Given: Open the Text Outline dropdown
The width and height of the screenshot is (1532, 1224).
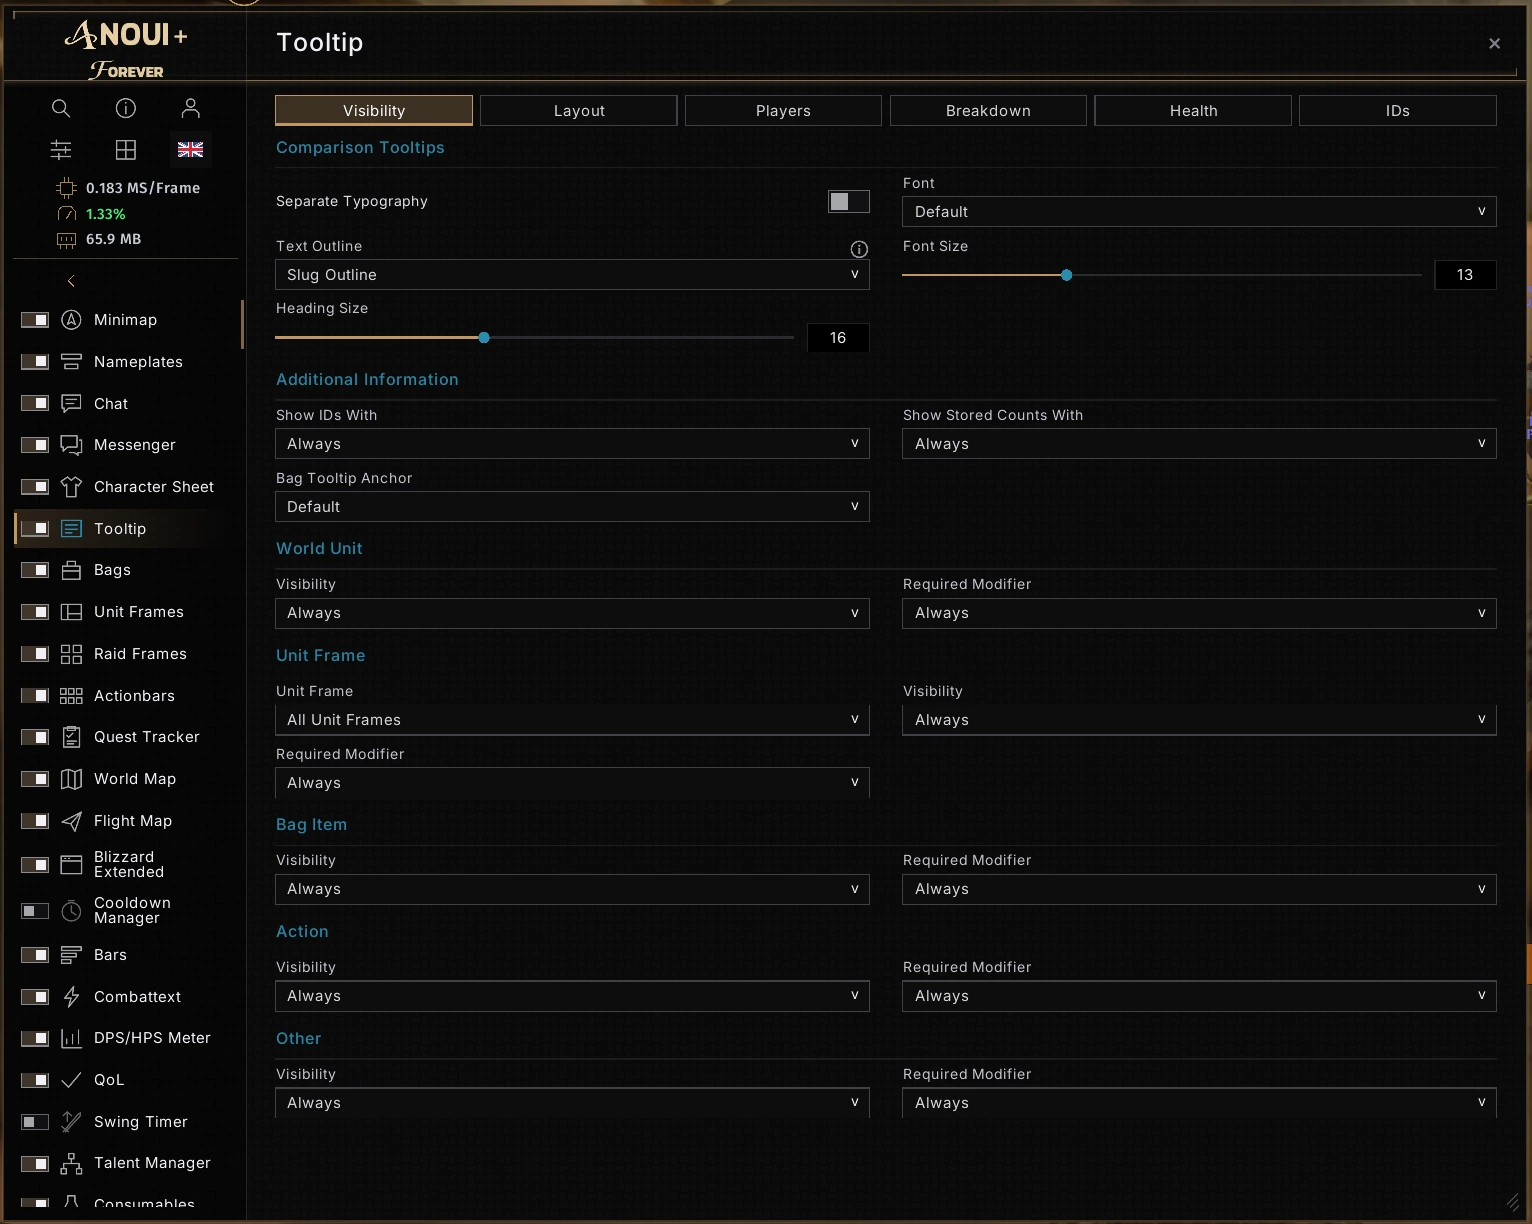Looking at the screenshot, I should tap(572, 275).
